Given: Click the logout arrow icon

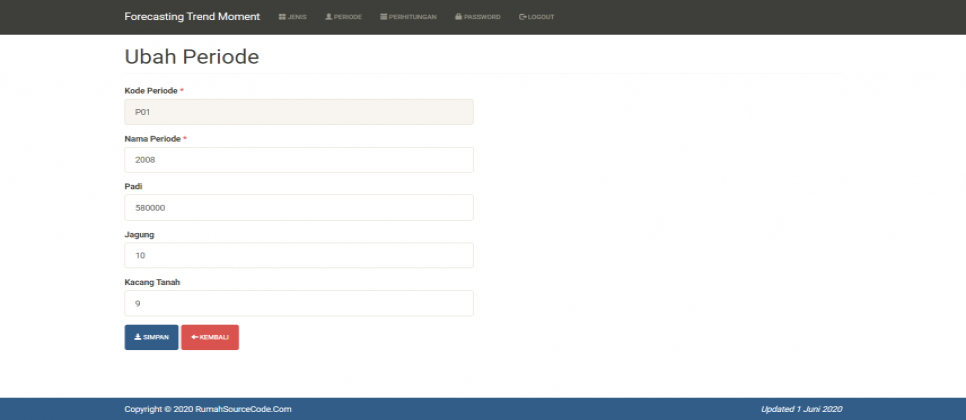Looking at the screenshot, I should pyautogui.click(x=523, y=17).
